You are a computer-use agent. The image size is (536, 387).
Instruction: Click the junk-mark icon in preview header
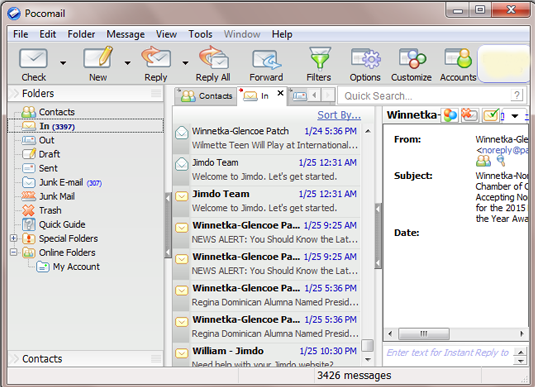click(x=470, y=115)
